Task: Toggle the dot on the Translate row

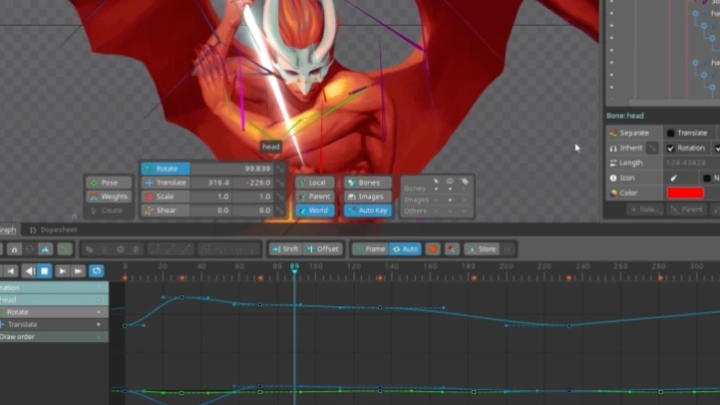Action: pyautogui.click(x=99, y=325)
